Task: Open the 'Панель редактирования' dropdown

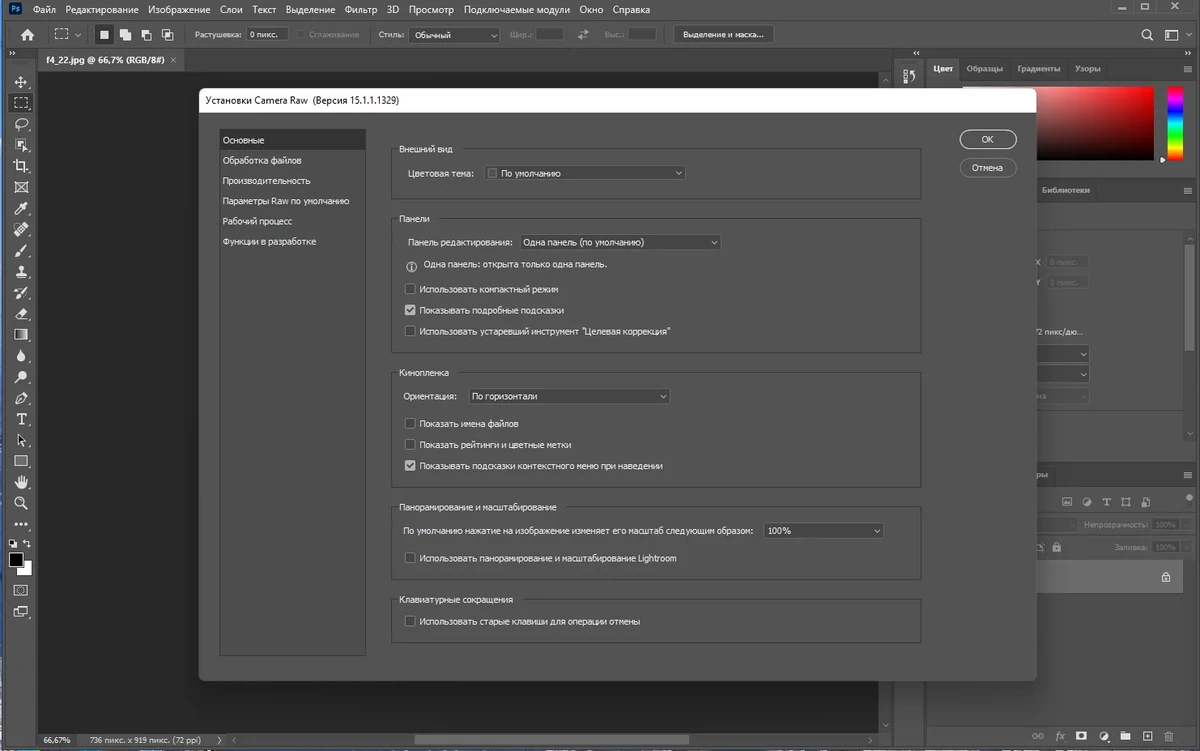Action: [619, 242]
